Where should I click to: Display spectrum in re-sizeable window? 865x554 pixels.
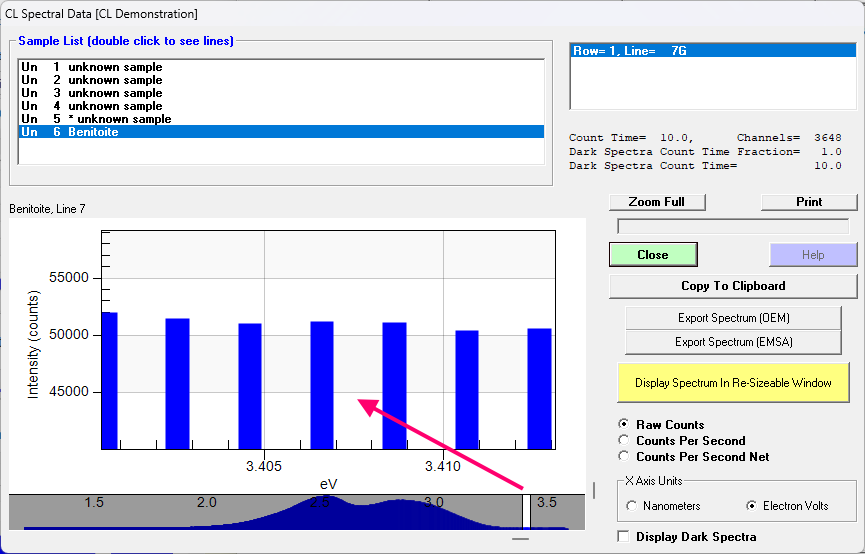point(732,383)
